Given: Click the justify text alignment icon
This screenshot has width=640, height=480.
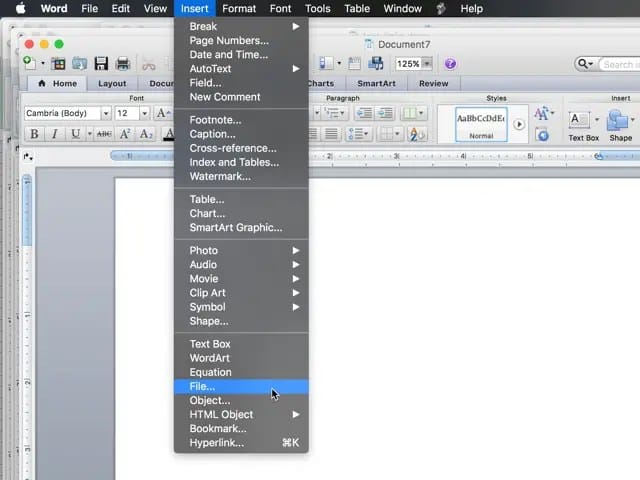Looking at the screenshot, I should (331, 133).
